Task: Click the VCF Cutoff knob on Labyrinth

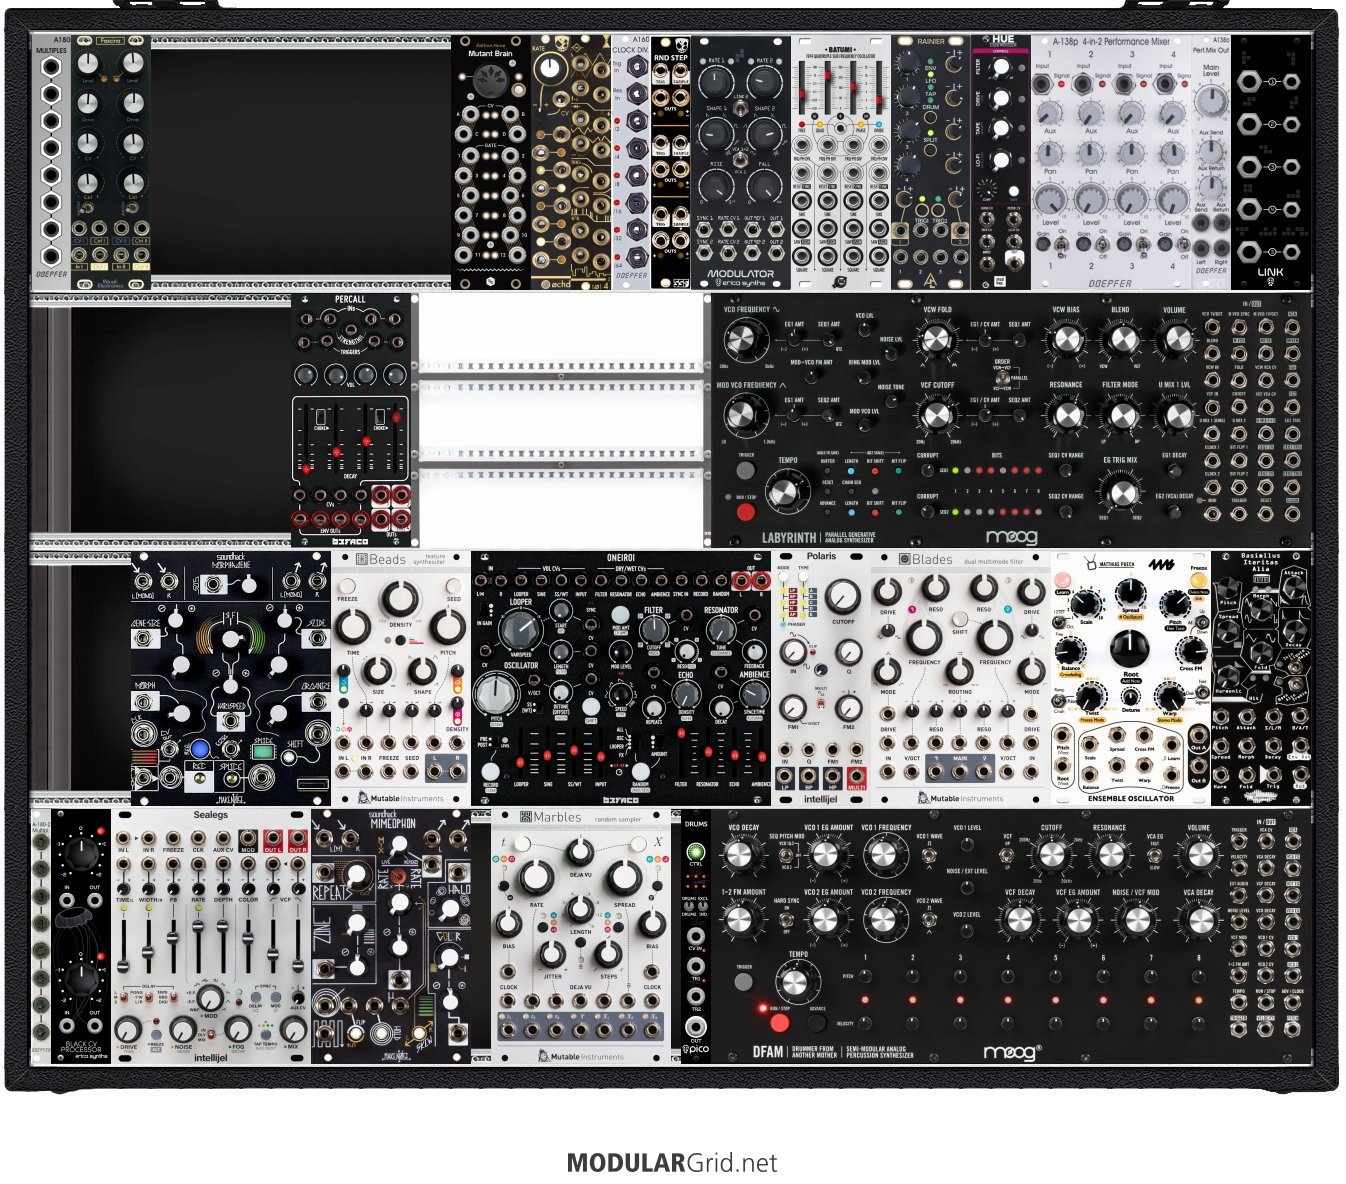Action: pyautogui.click(x=936, y=413)
